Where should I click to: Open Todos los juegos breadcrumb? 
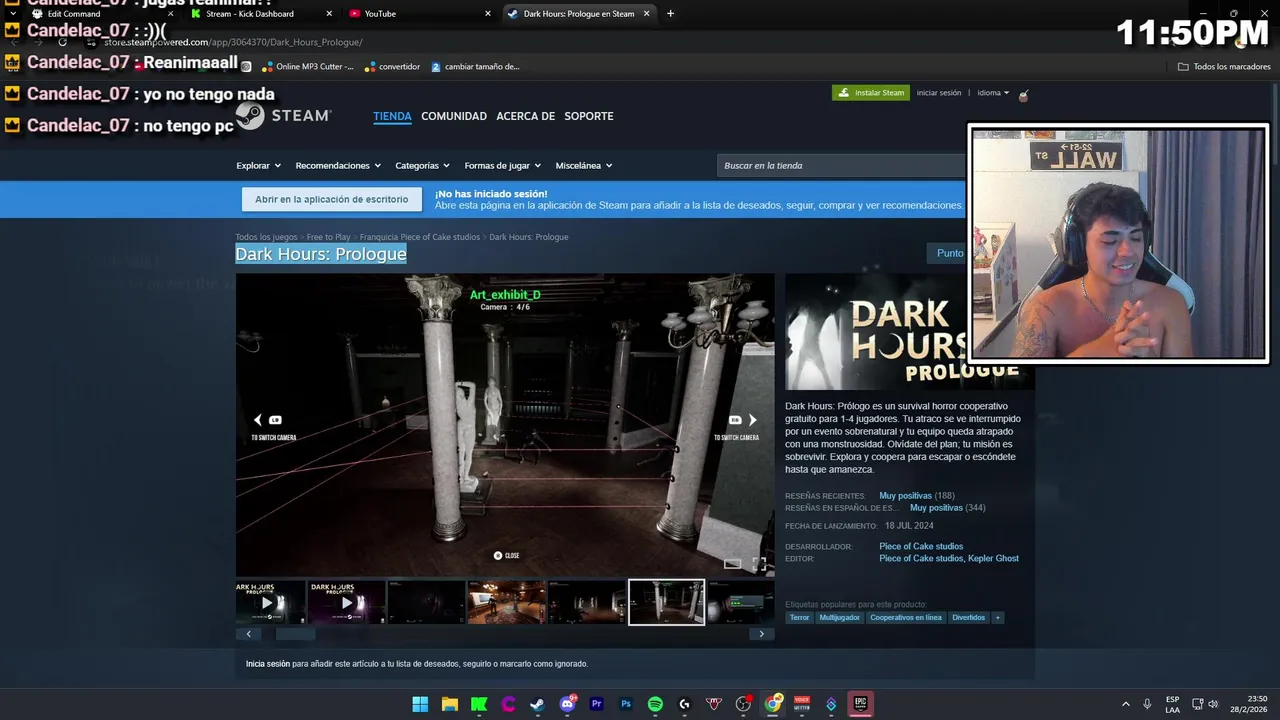coord(266,237)
